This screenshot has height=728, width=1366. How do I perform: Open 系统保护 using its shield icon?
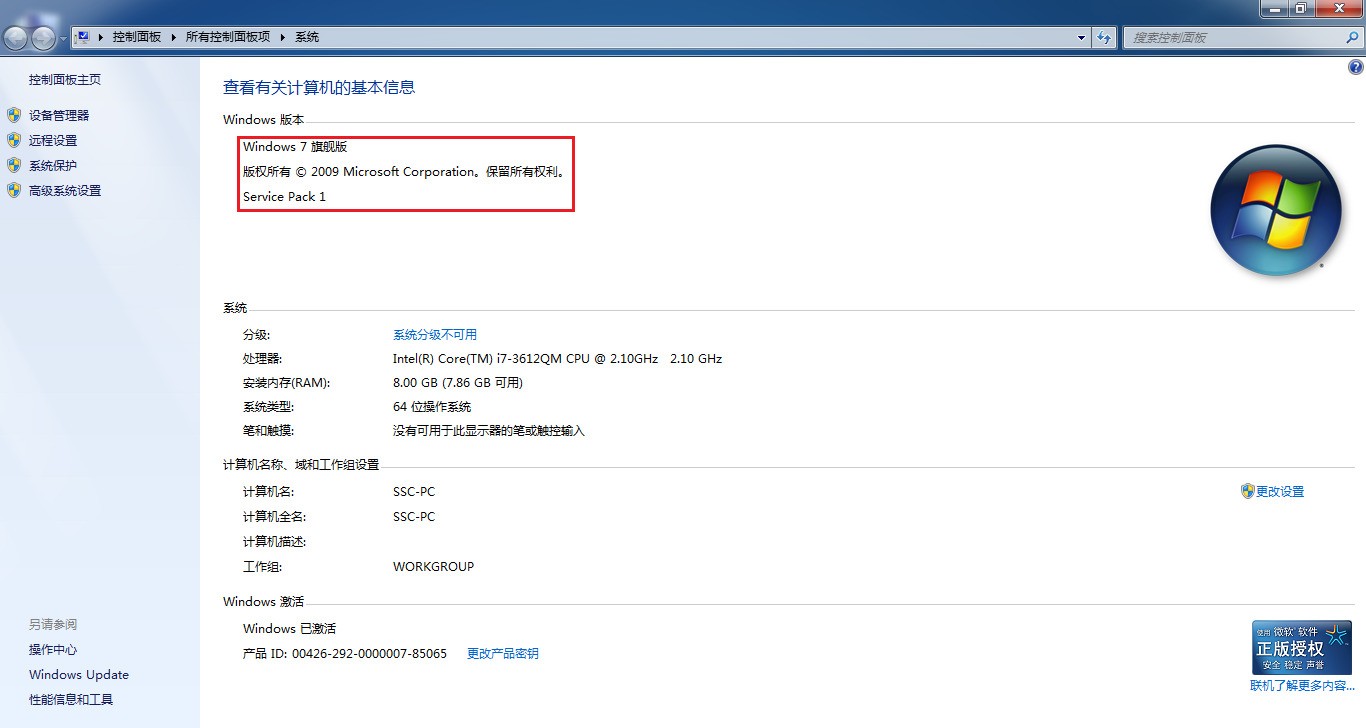[x=13, y=165]
